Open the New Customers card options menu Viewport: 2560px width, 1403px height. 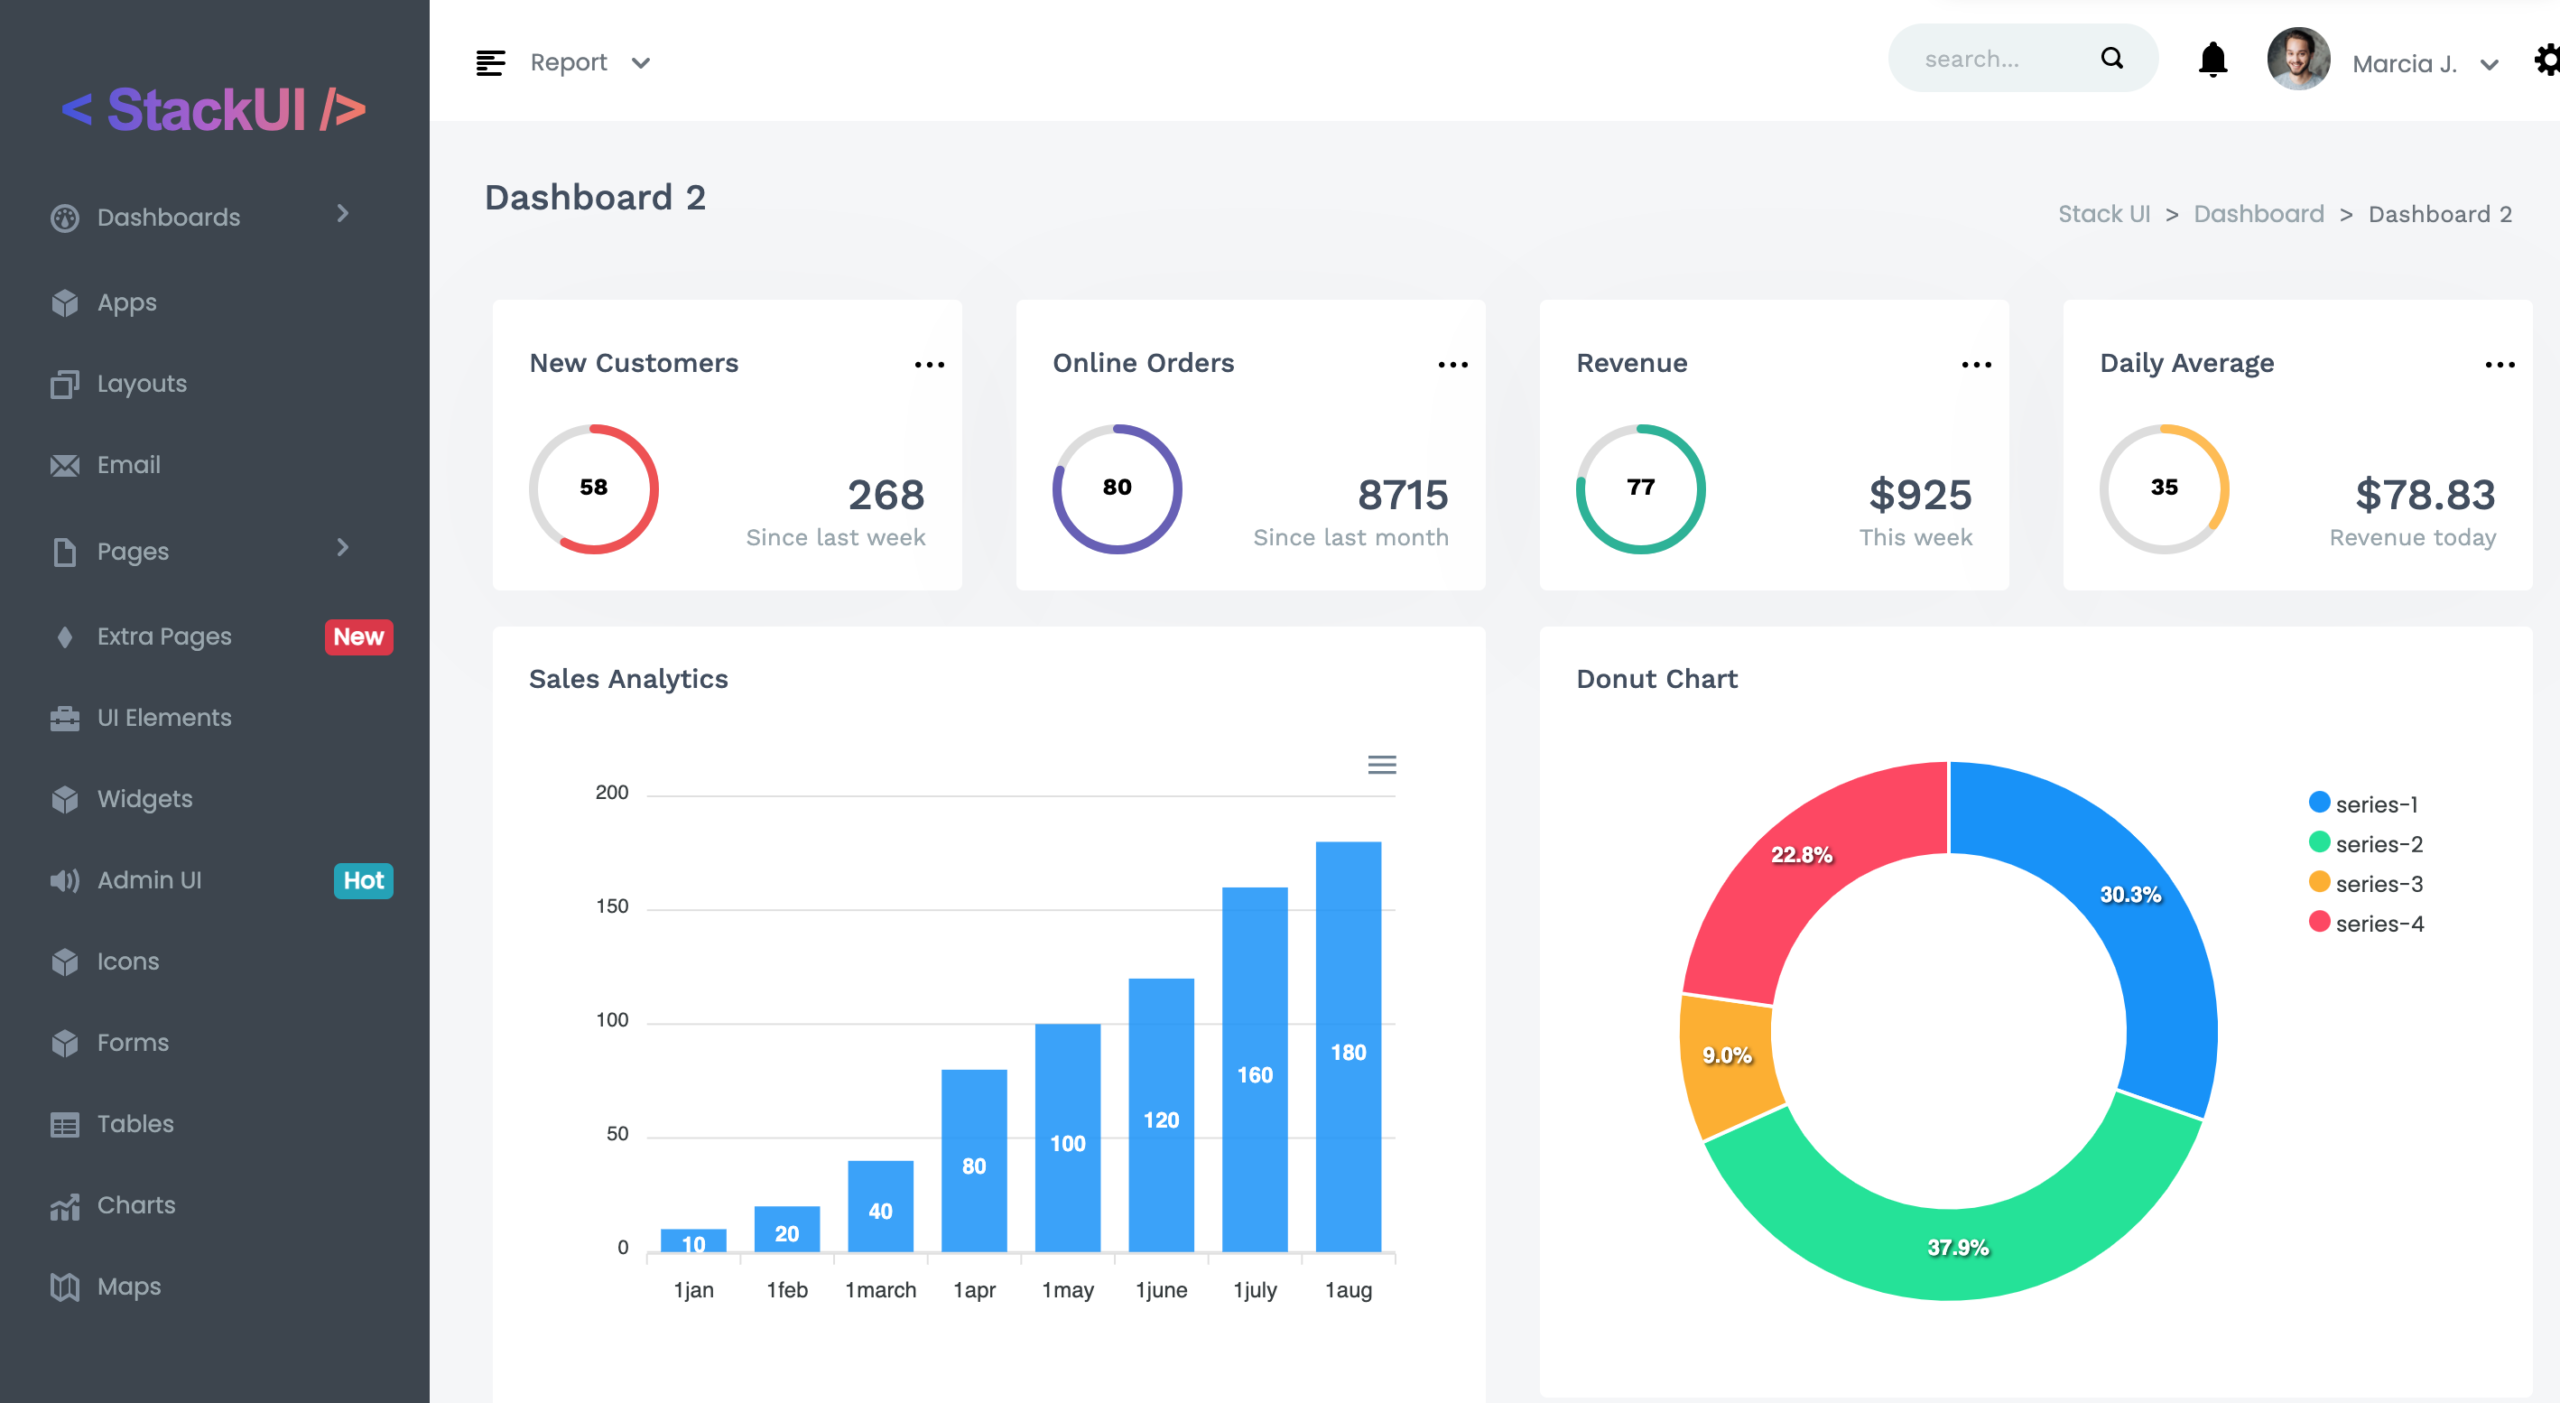(929, 364)
